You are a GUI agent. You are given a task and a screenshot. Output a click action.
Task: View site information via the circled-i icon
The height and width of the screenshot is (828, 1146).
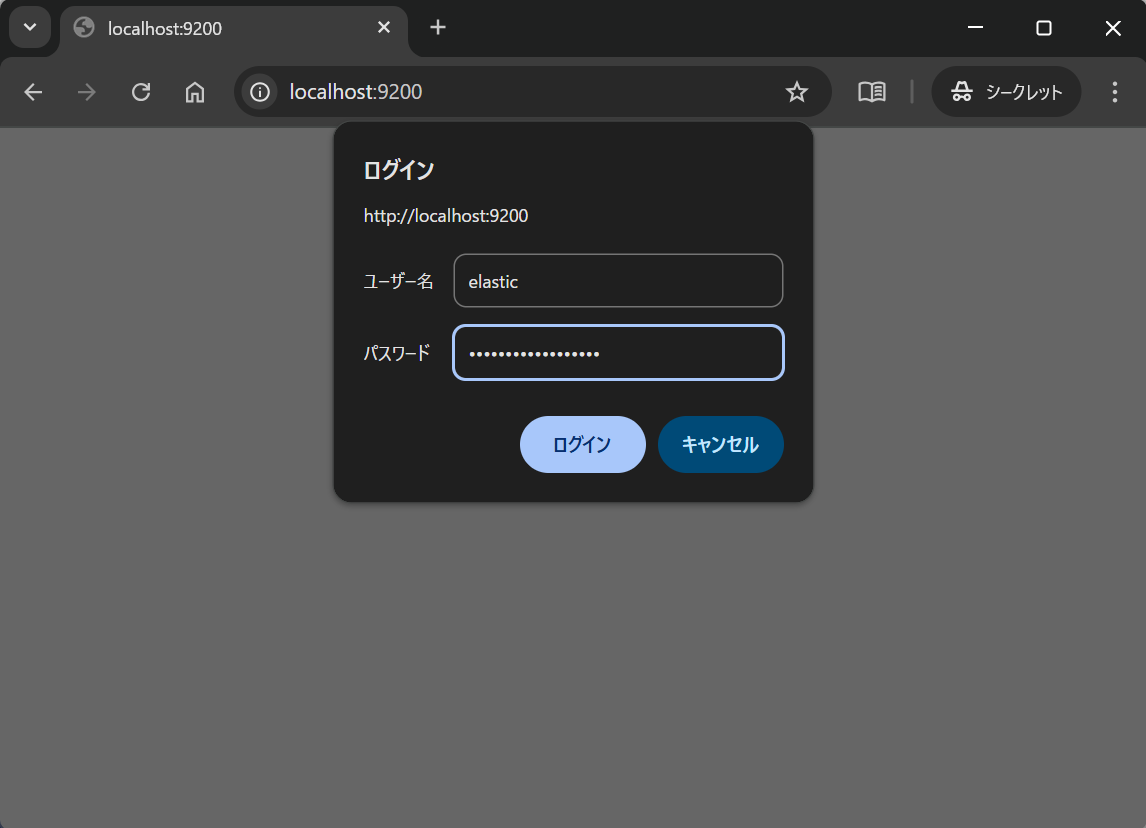click(x=259, y=91)
